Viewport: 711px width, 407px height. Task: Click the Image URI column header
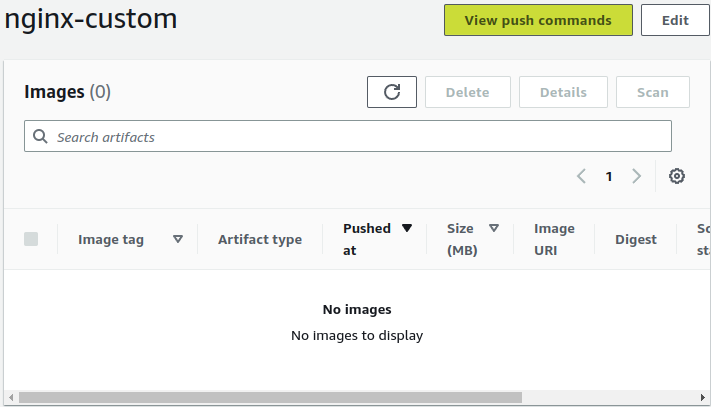pos(554,240)
